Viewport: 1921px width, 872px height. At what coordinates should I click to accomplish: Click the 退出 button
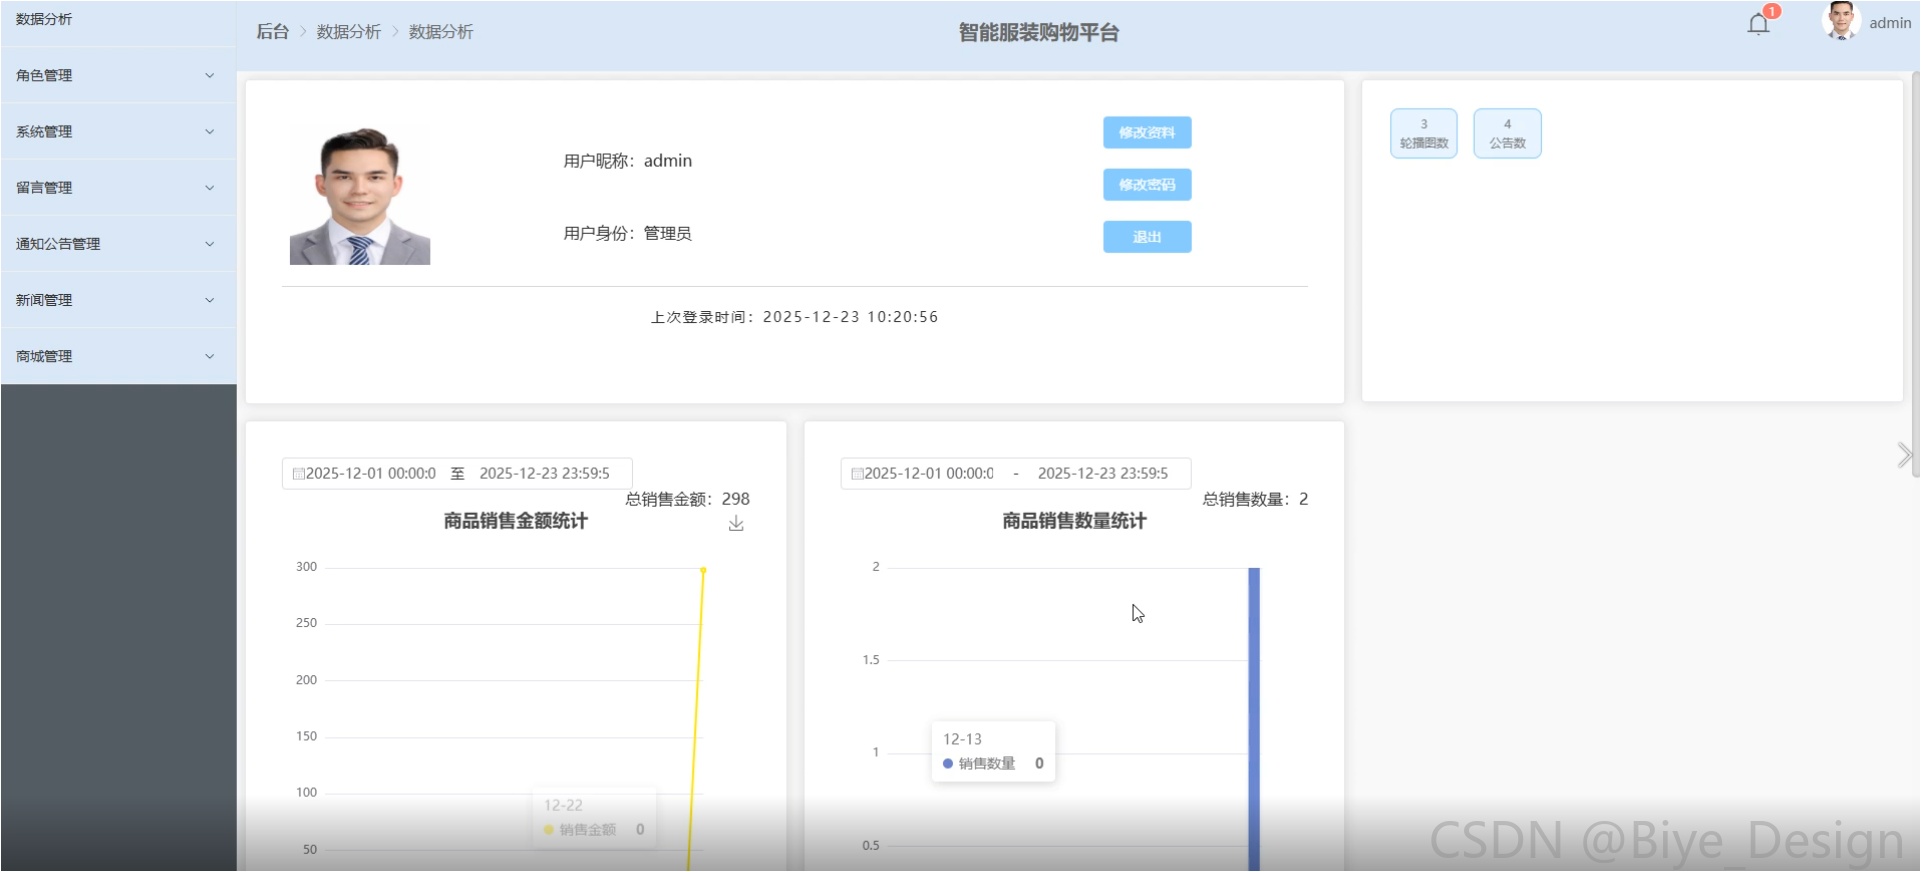point(1147,237)
